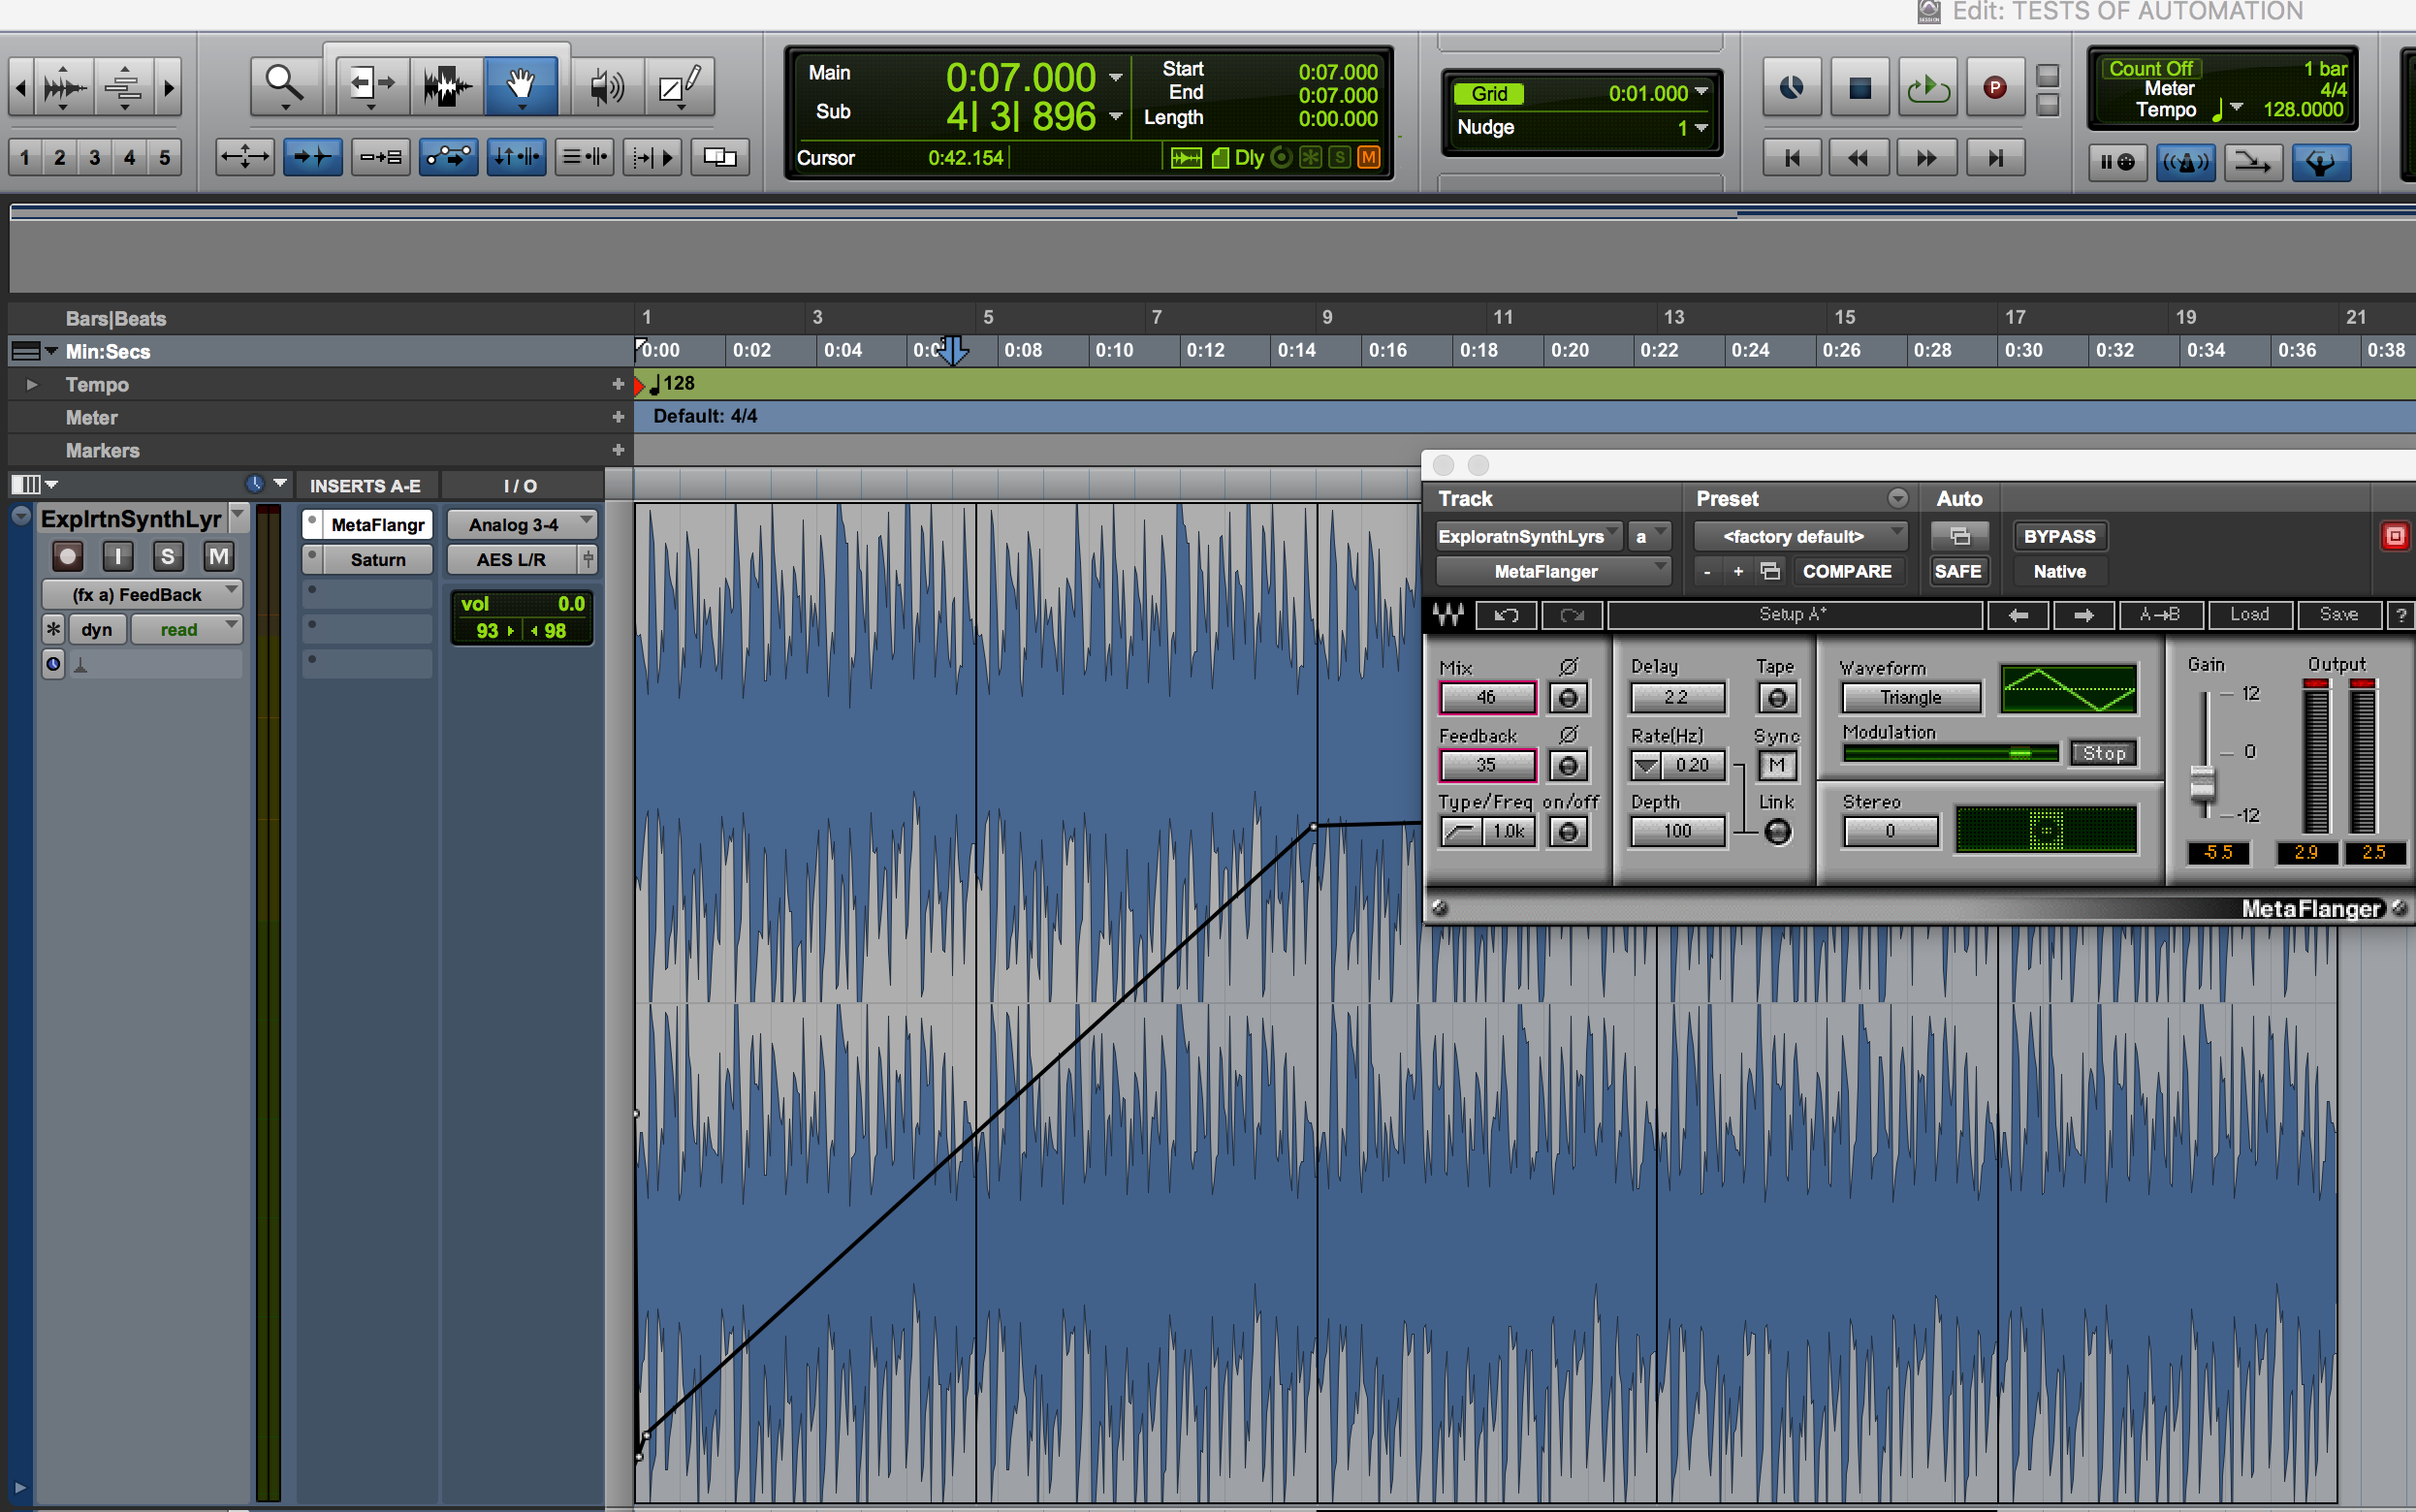The width and height of the screenshot is (2416, 1512).
Task: Select the Grabber hand tool
Action: coord(521,86)
